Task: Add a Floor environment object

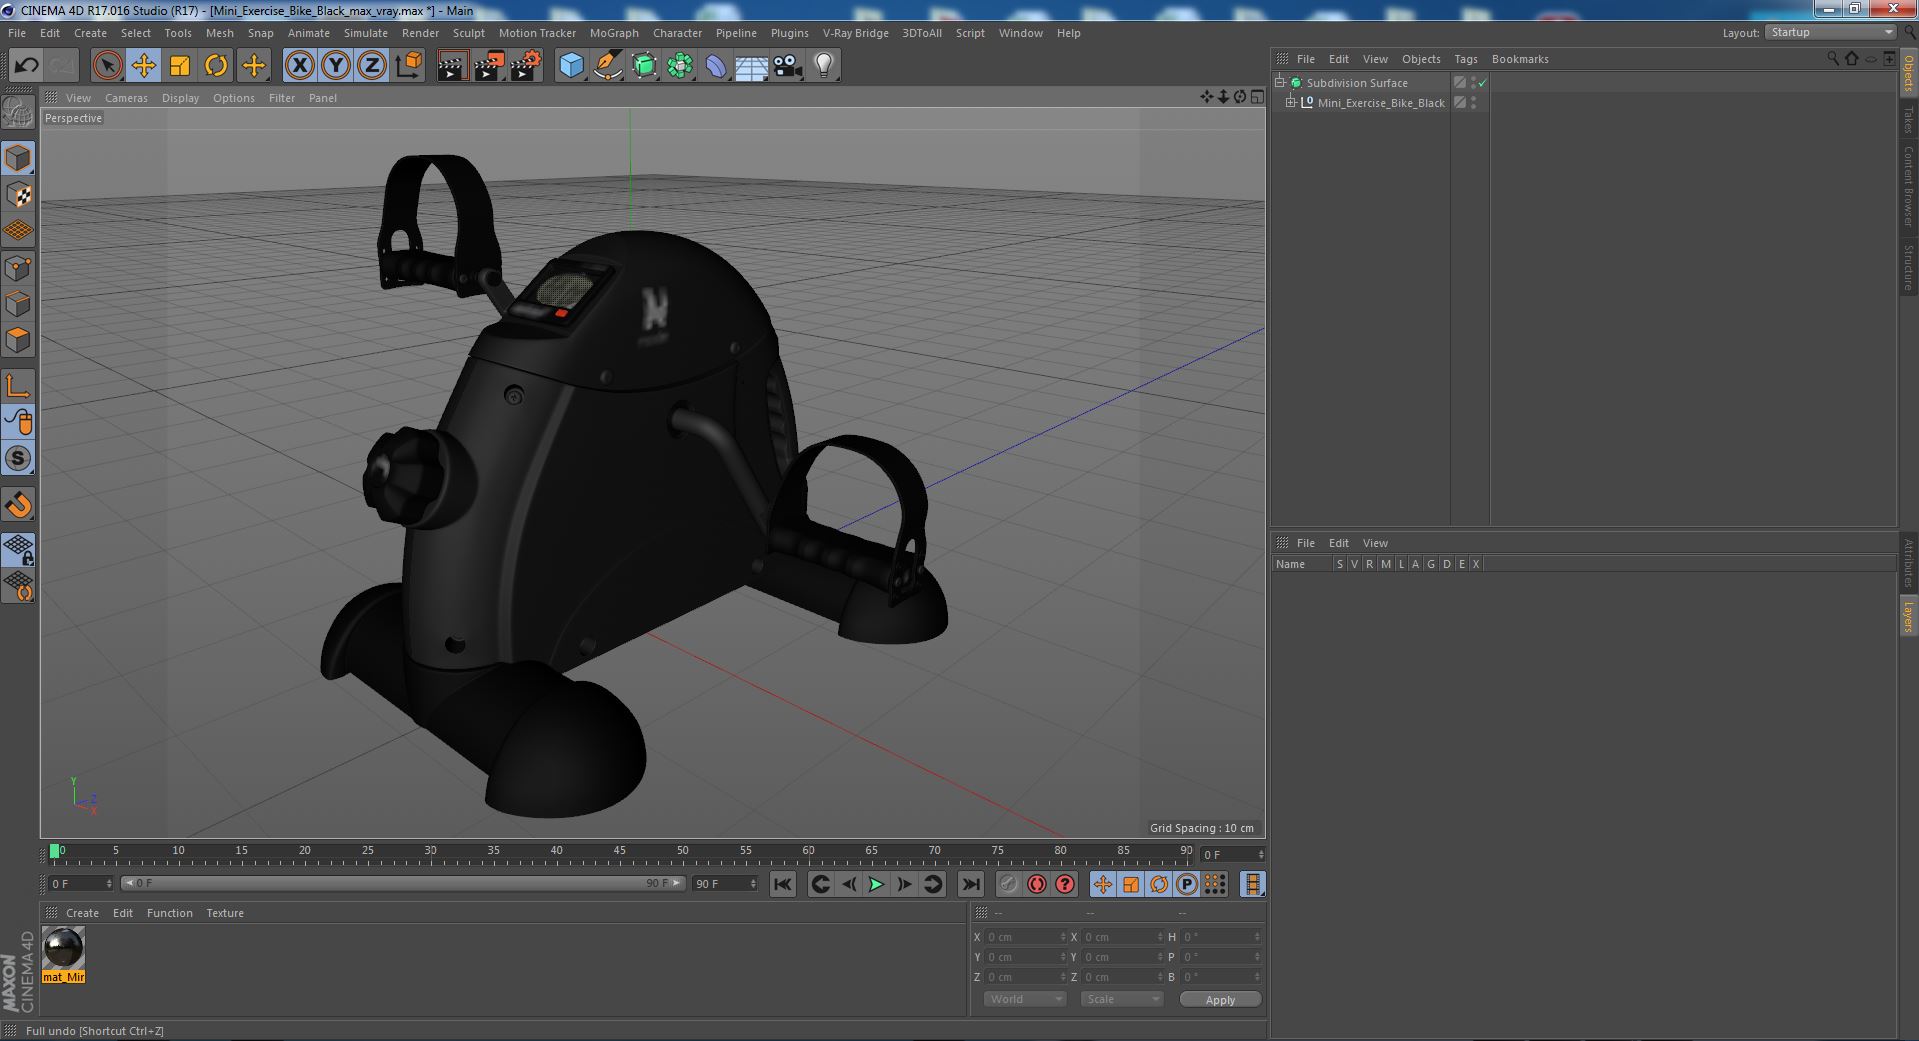Action: 752,66
